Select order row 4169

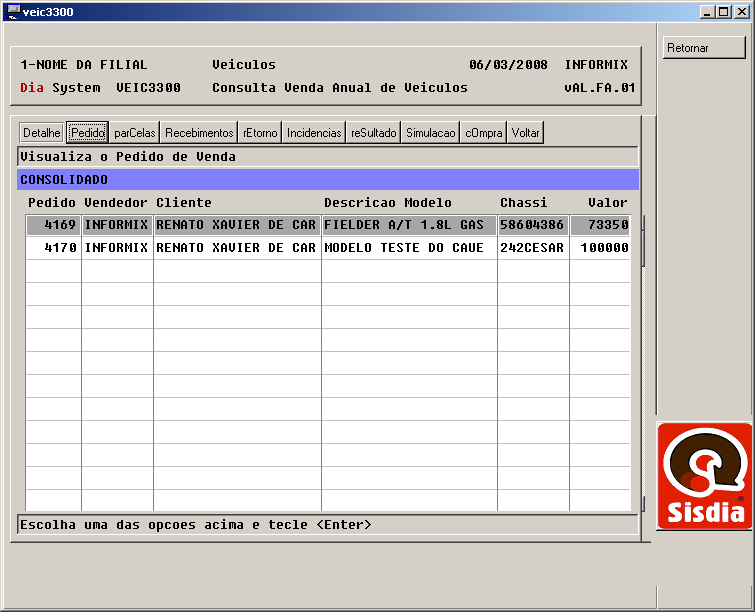tap(54, 225)
